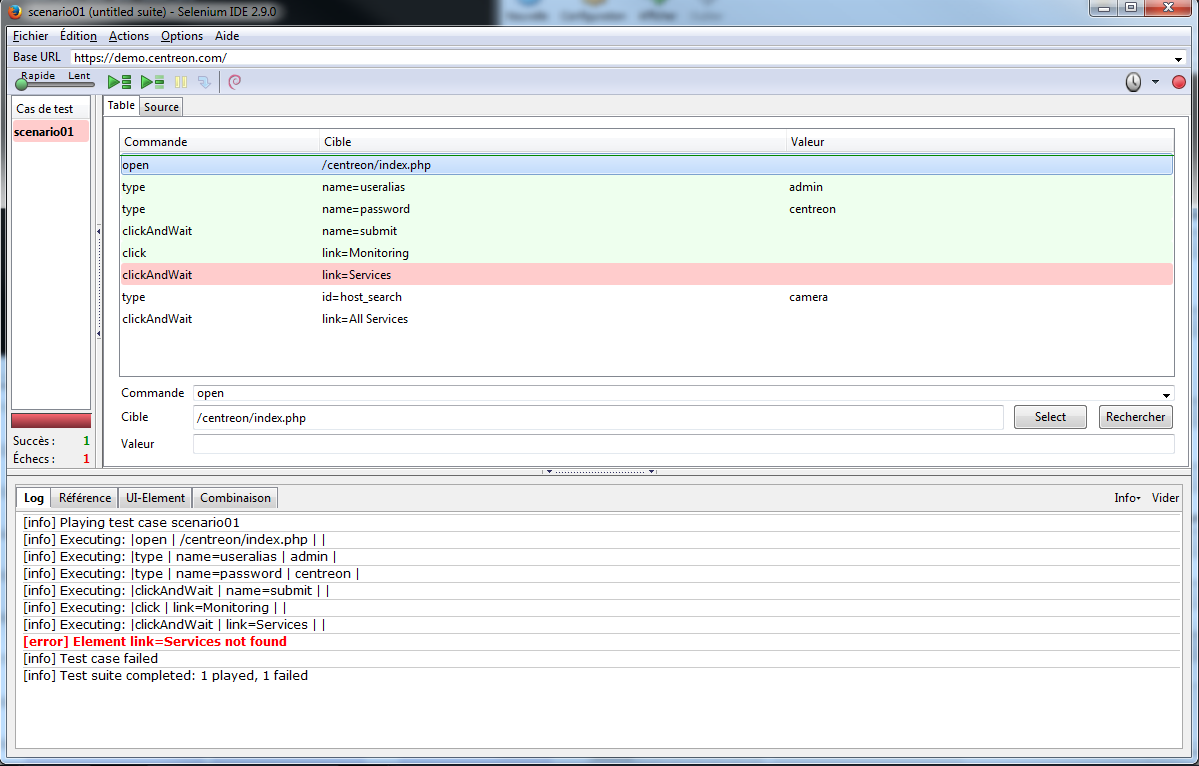The width and height of the screenshot is (1199, 766).
Task: Play the entire test suite
Action: [119, 82]
